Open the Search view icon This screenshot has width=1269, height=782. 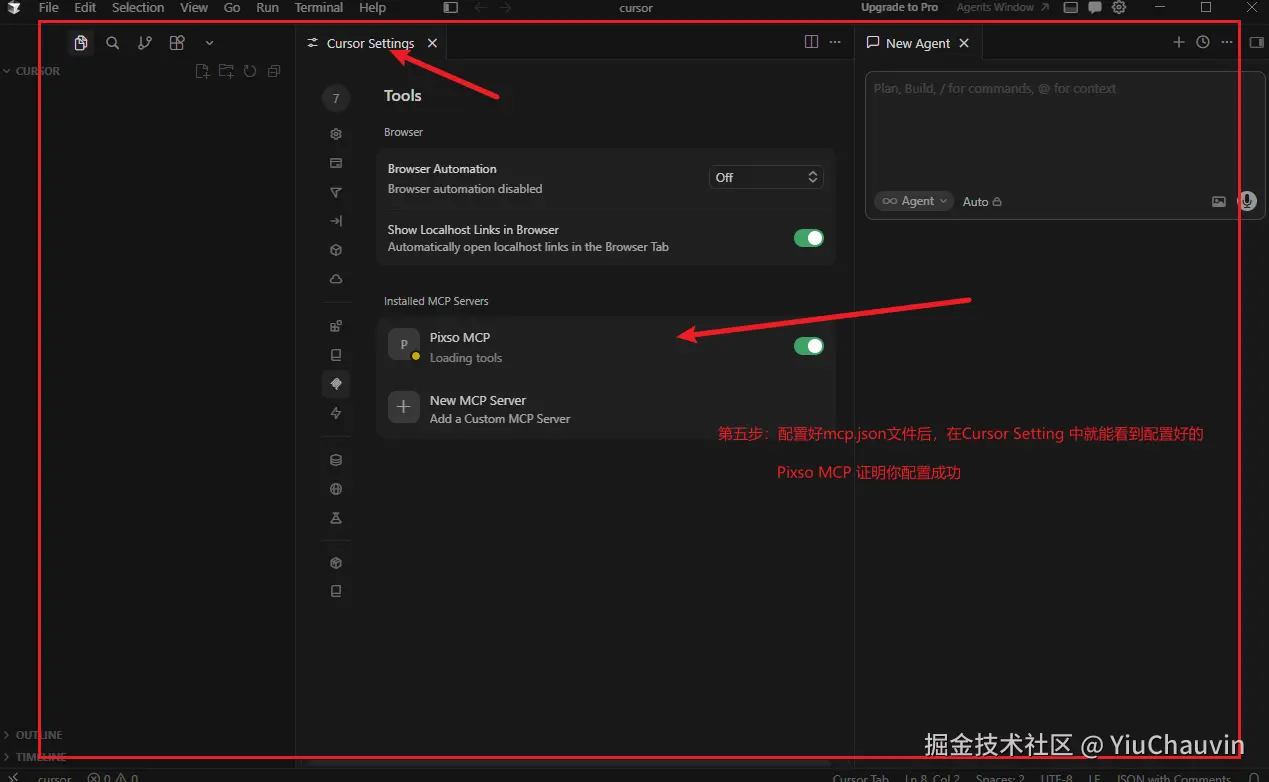(113, 43)
